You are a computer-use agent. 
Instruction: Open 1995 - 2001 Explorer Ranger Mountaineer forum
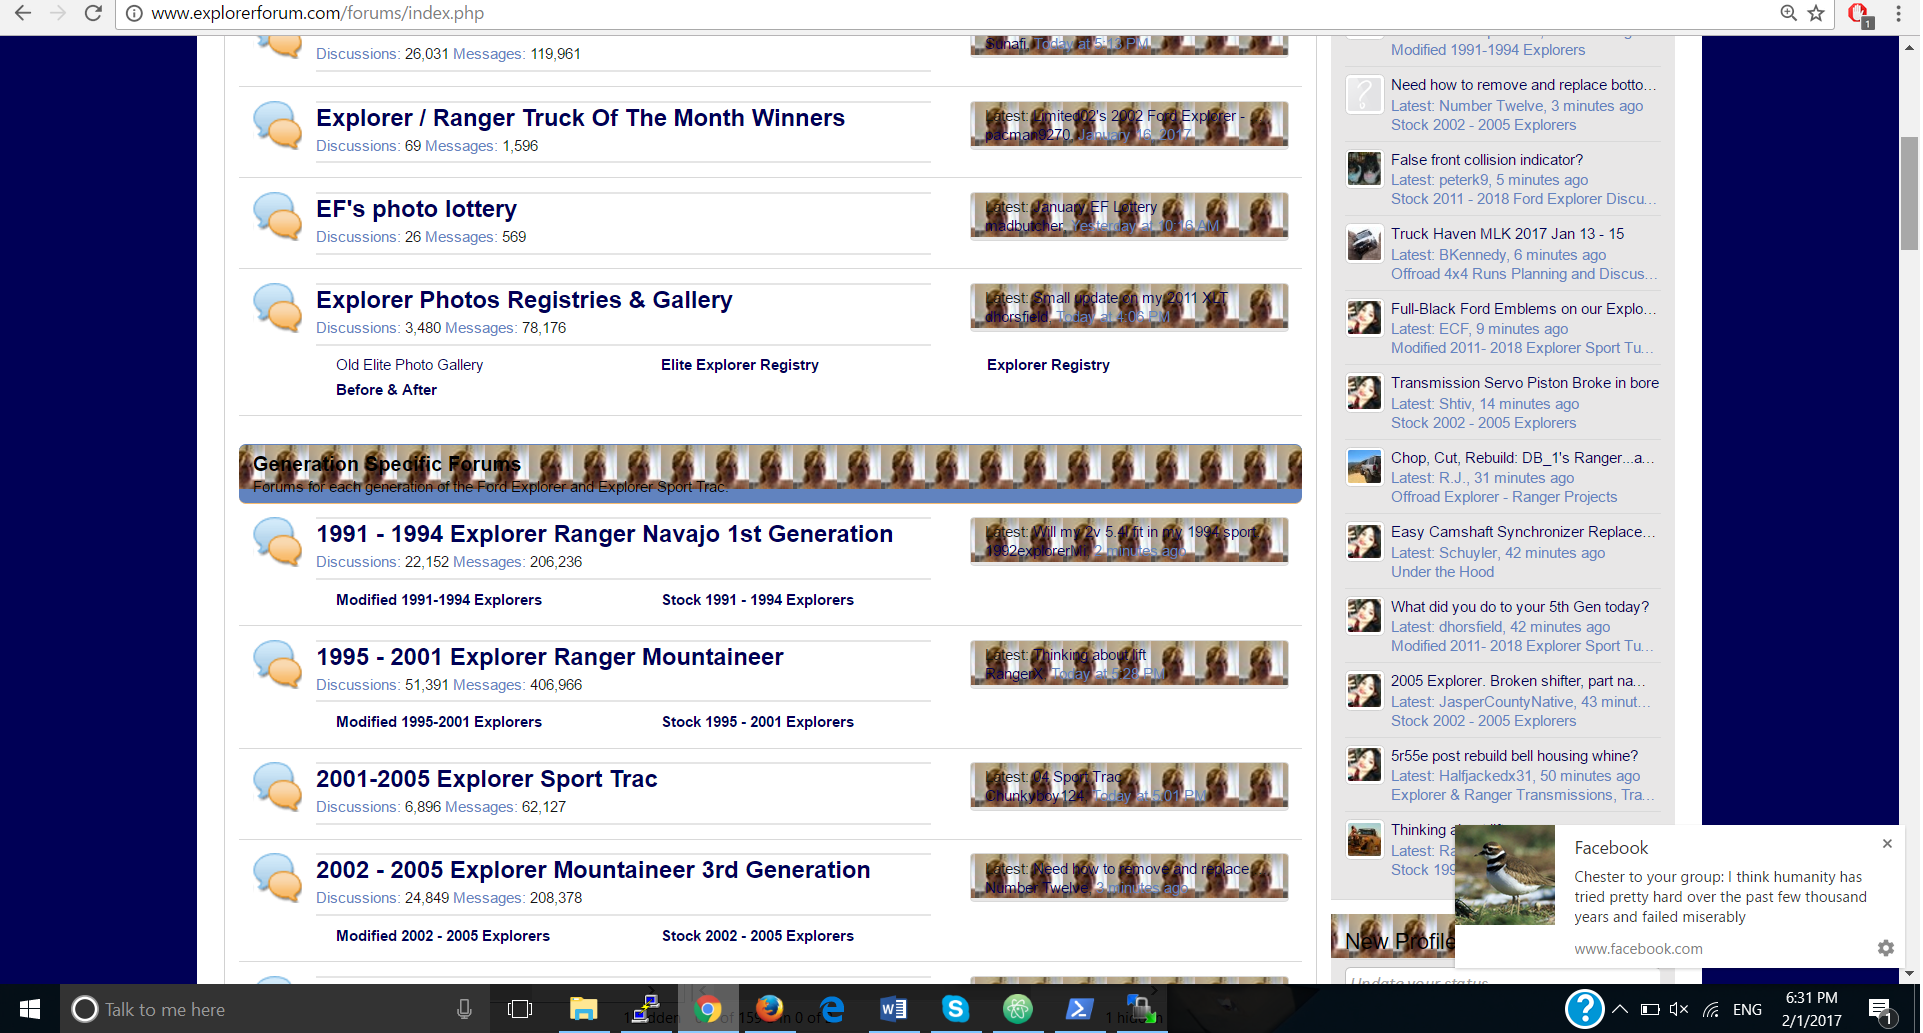click(550, 657)
